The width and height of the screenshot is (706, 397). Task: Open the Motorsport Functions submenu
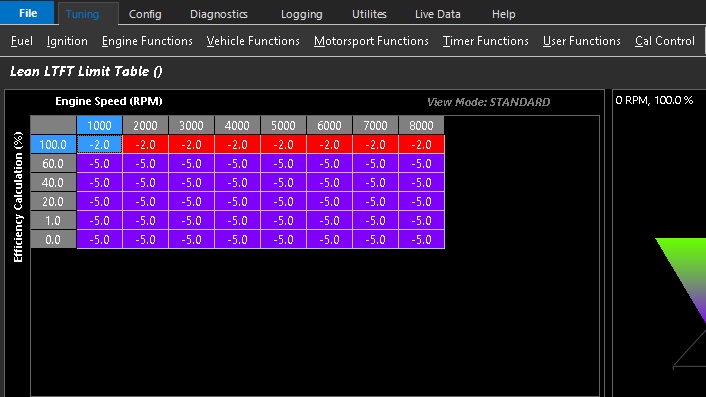pyautogui.click(x=371, y=41)
